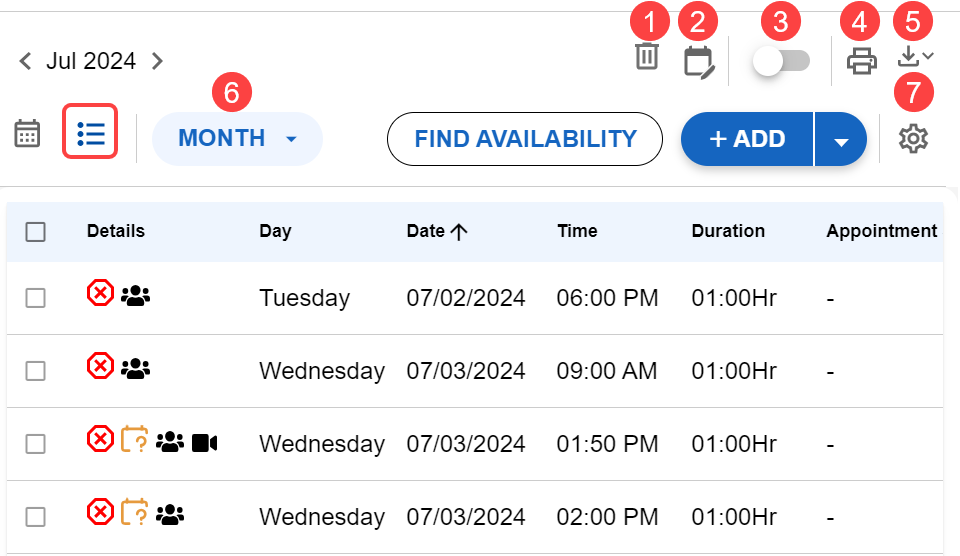This screenshot has height=556, width=960.
Task: Click tentative calendar icon in 02:00 PM row
Action: click(135, 514)
